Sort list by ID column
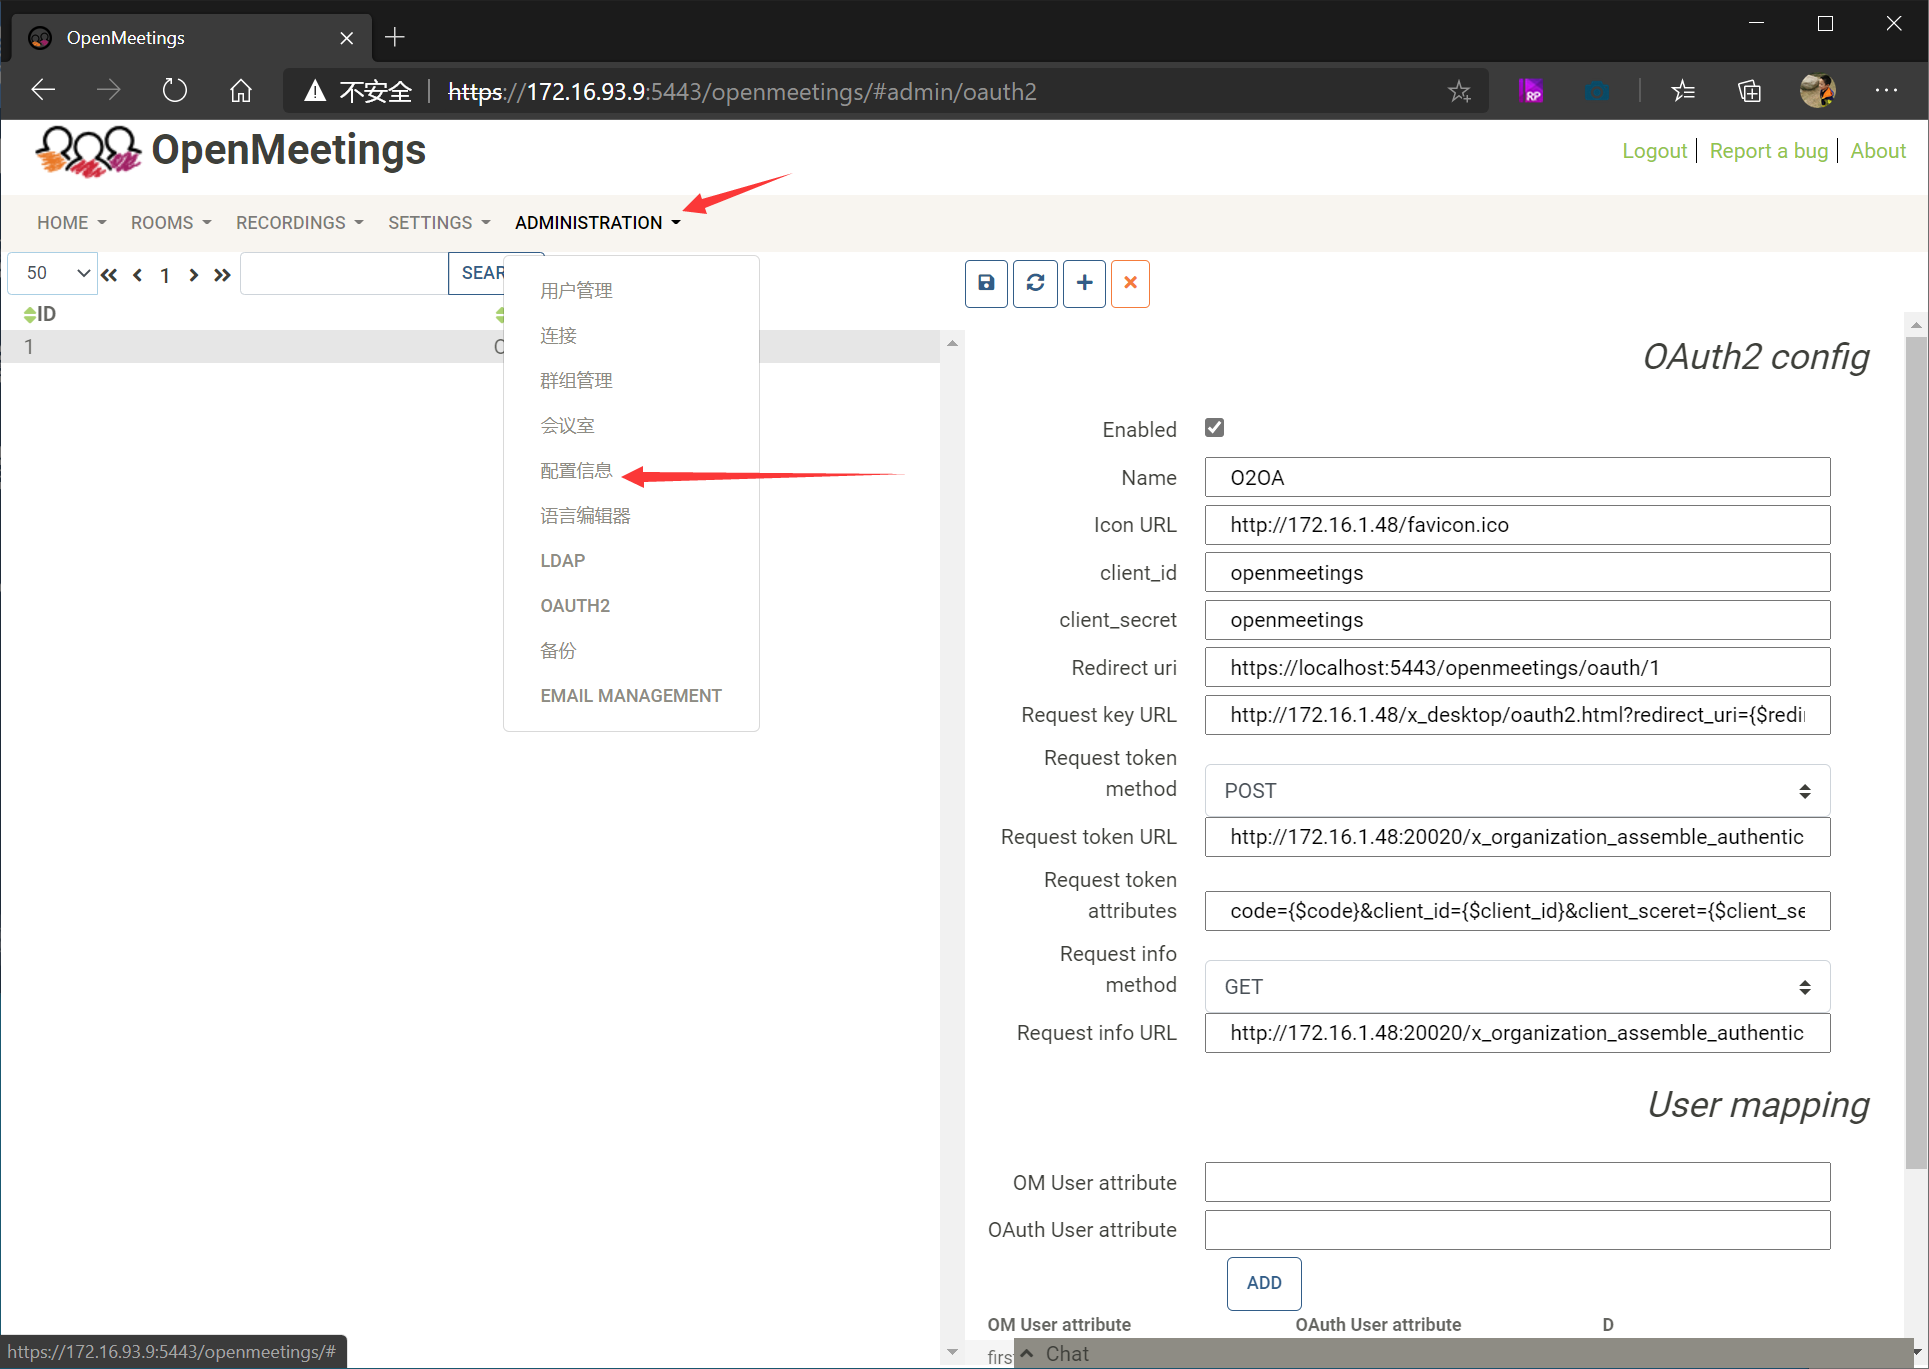 (x=40, y=314)
